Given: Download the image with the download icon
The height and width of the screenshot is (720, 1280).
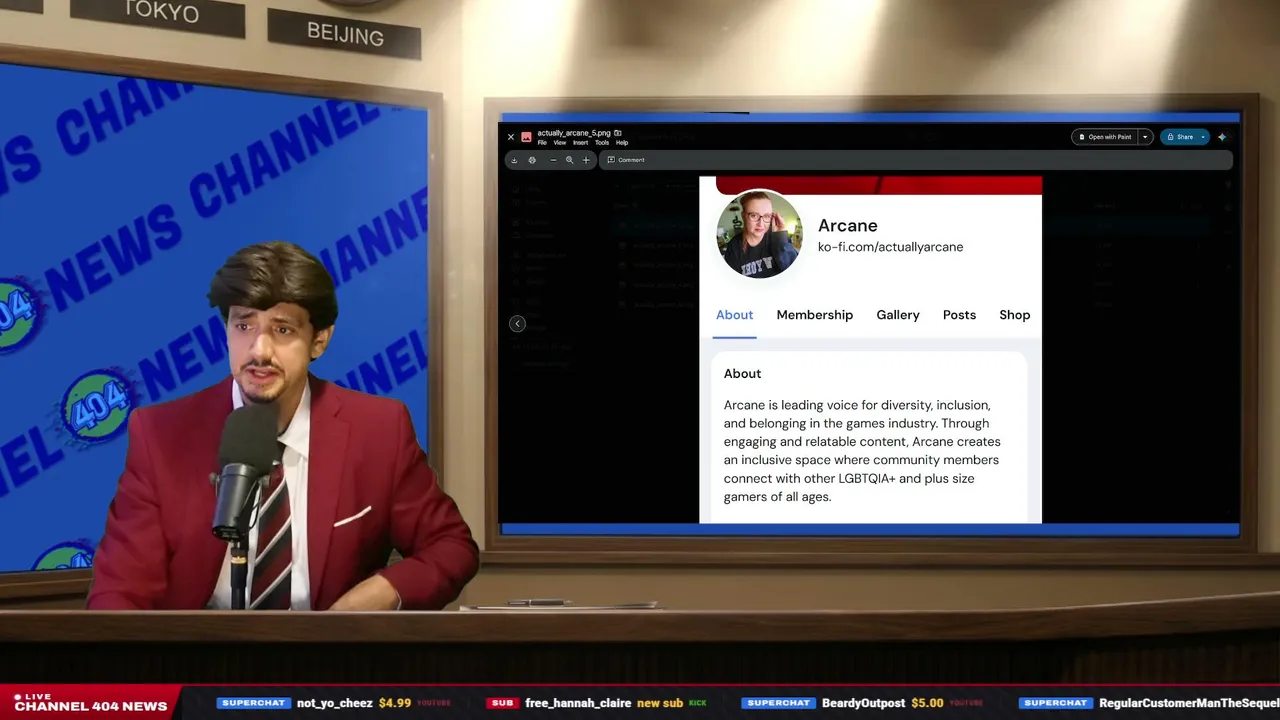Looking at the screenshot, I should coord(514,160).
